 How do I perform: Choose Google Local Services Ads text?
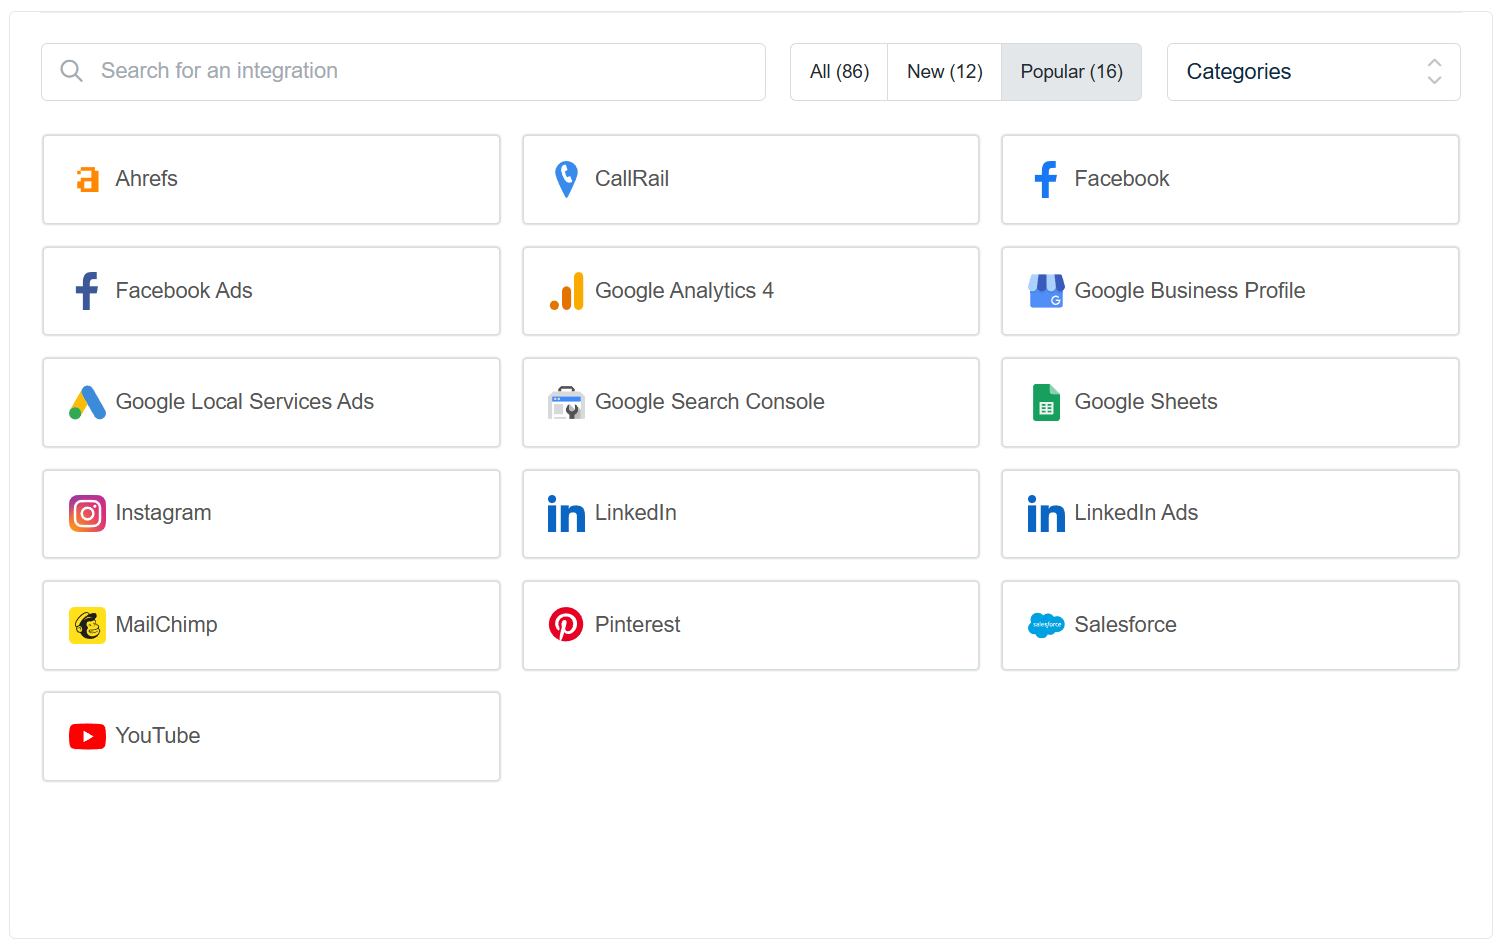point(245,402)
